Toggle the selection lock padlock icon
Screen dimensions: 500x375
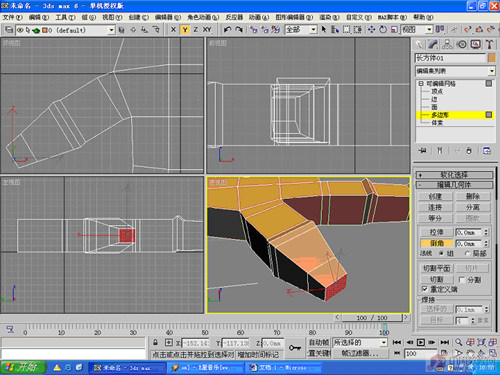coord(156,342)
